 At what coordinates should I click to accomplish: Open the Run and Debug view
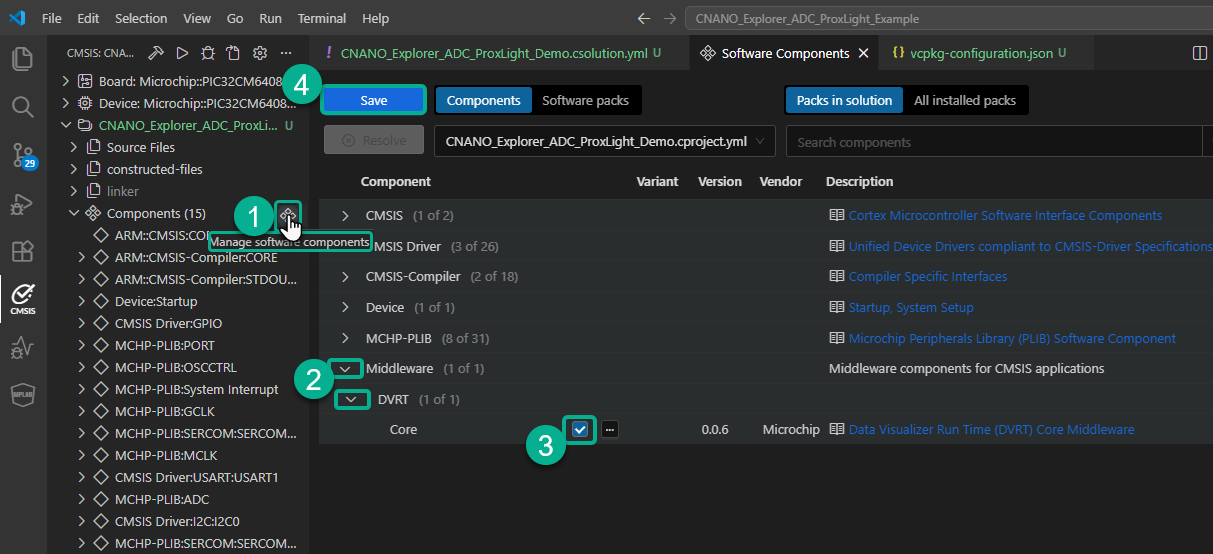pos(22,204)
